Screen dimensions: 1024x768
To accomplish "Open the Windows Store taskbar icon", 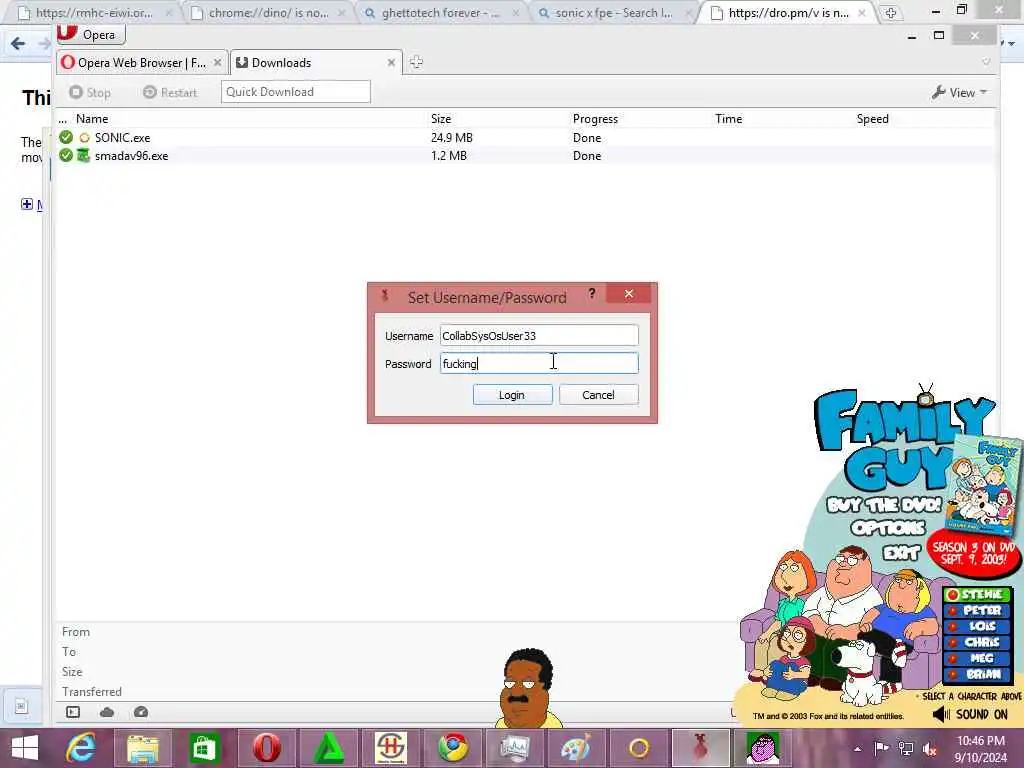I will pos(204,748).
